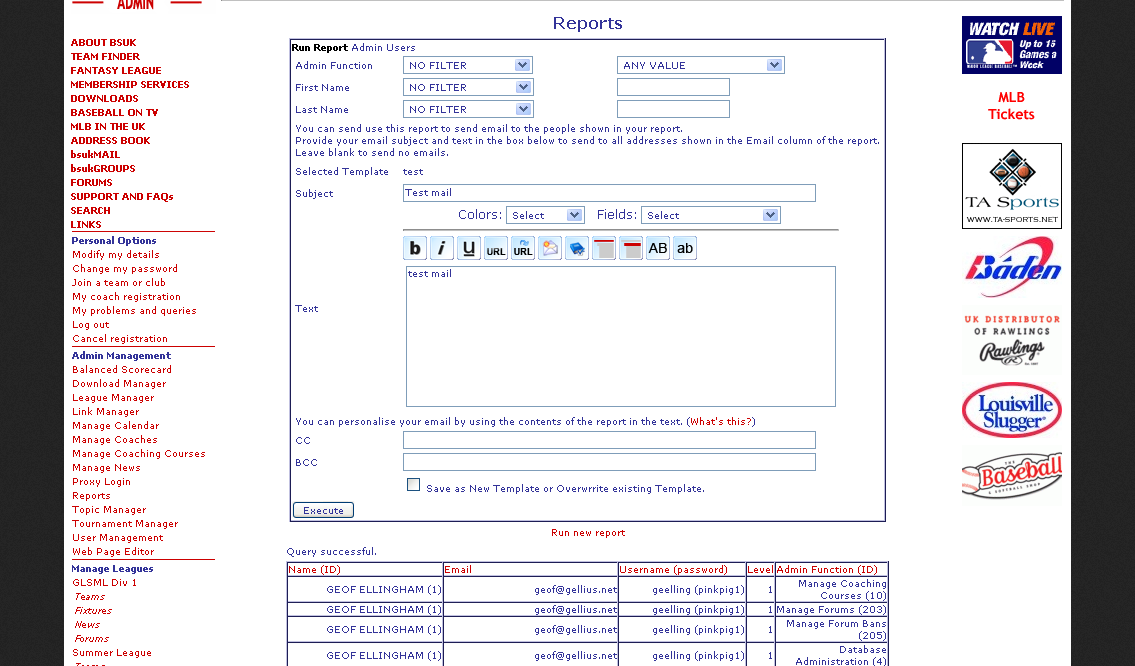This screenshot has width=1135, height=666.
Task: Open ABOUT BSUK in the navigation
Action: (104, 43)
